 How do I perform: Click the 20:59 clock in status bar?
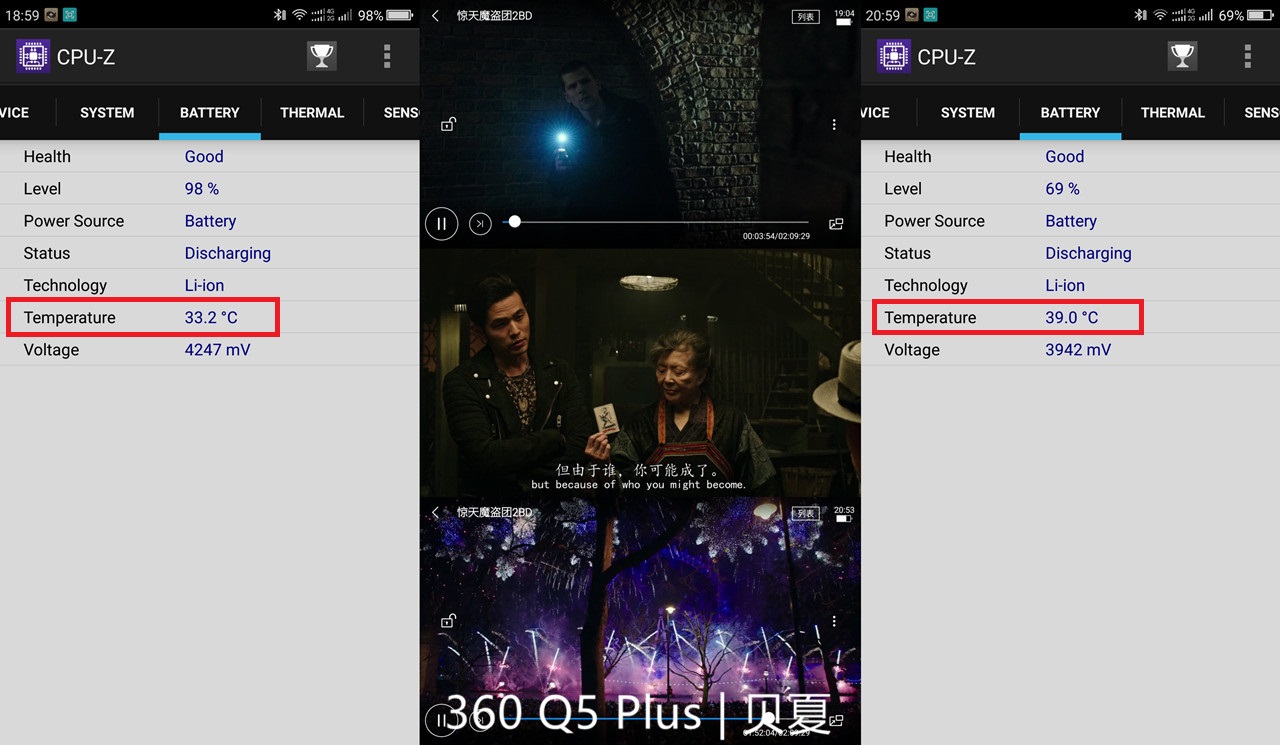click(x=882, y=15)
